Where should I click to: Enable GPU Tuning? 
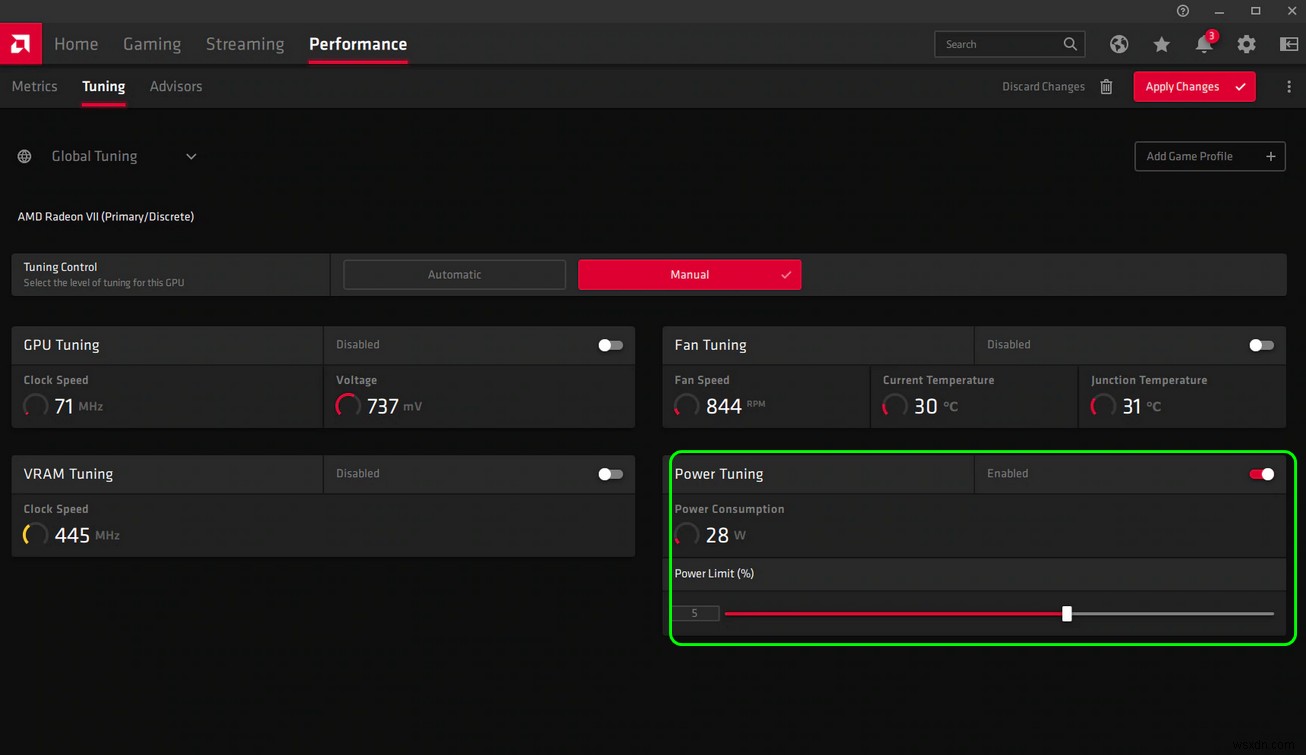tap(610, 344)
